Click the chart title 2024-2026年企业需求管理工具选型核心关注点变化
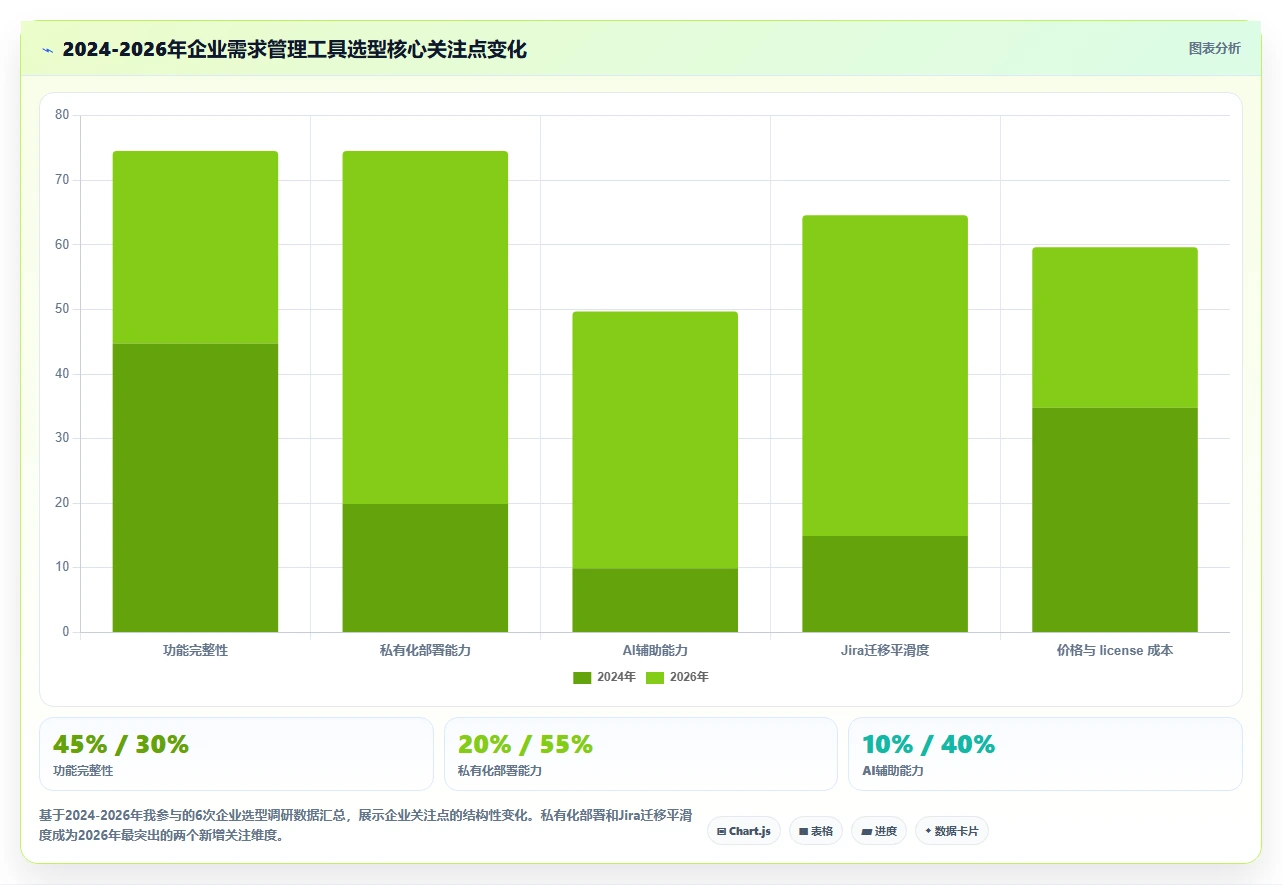1282x885 pixels. (294, 49)
